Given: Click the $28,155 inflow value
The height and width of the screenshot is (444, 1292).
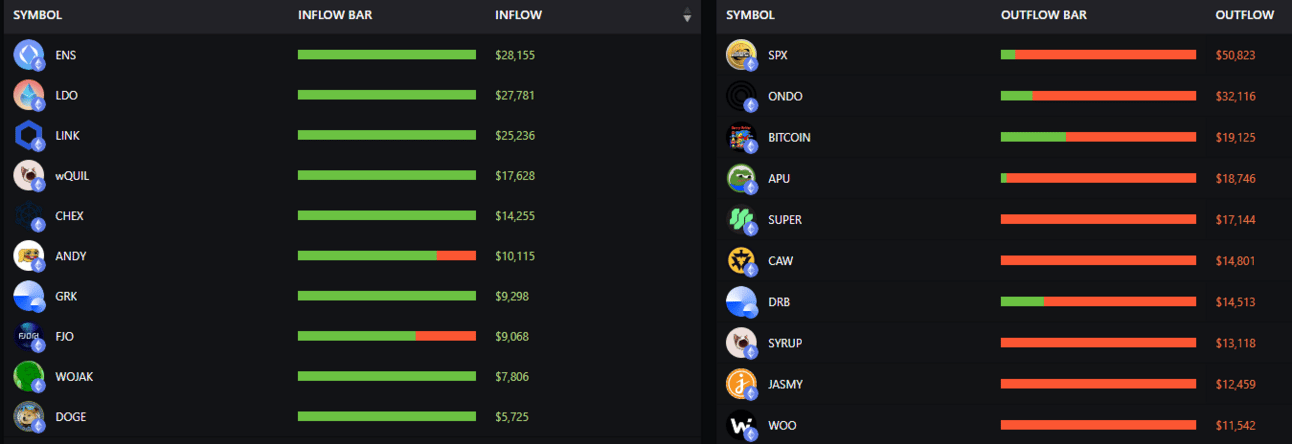Looking at the screenshot, I should coord(515,55).
